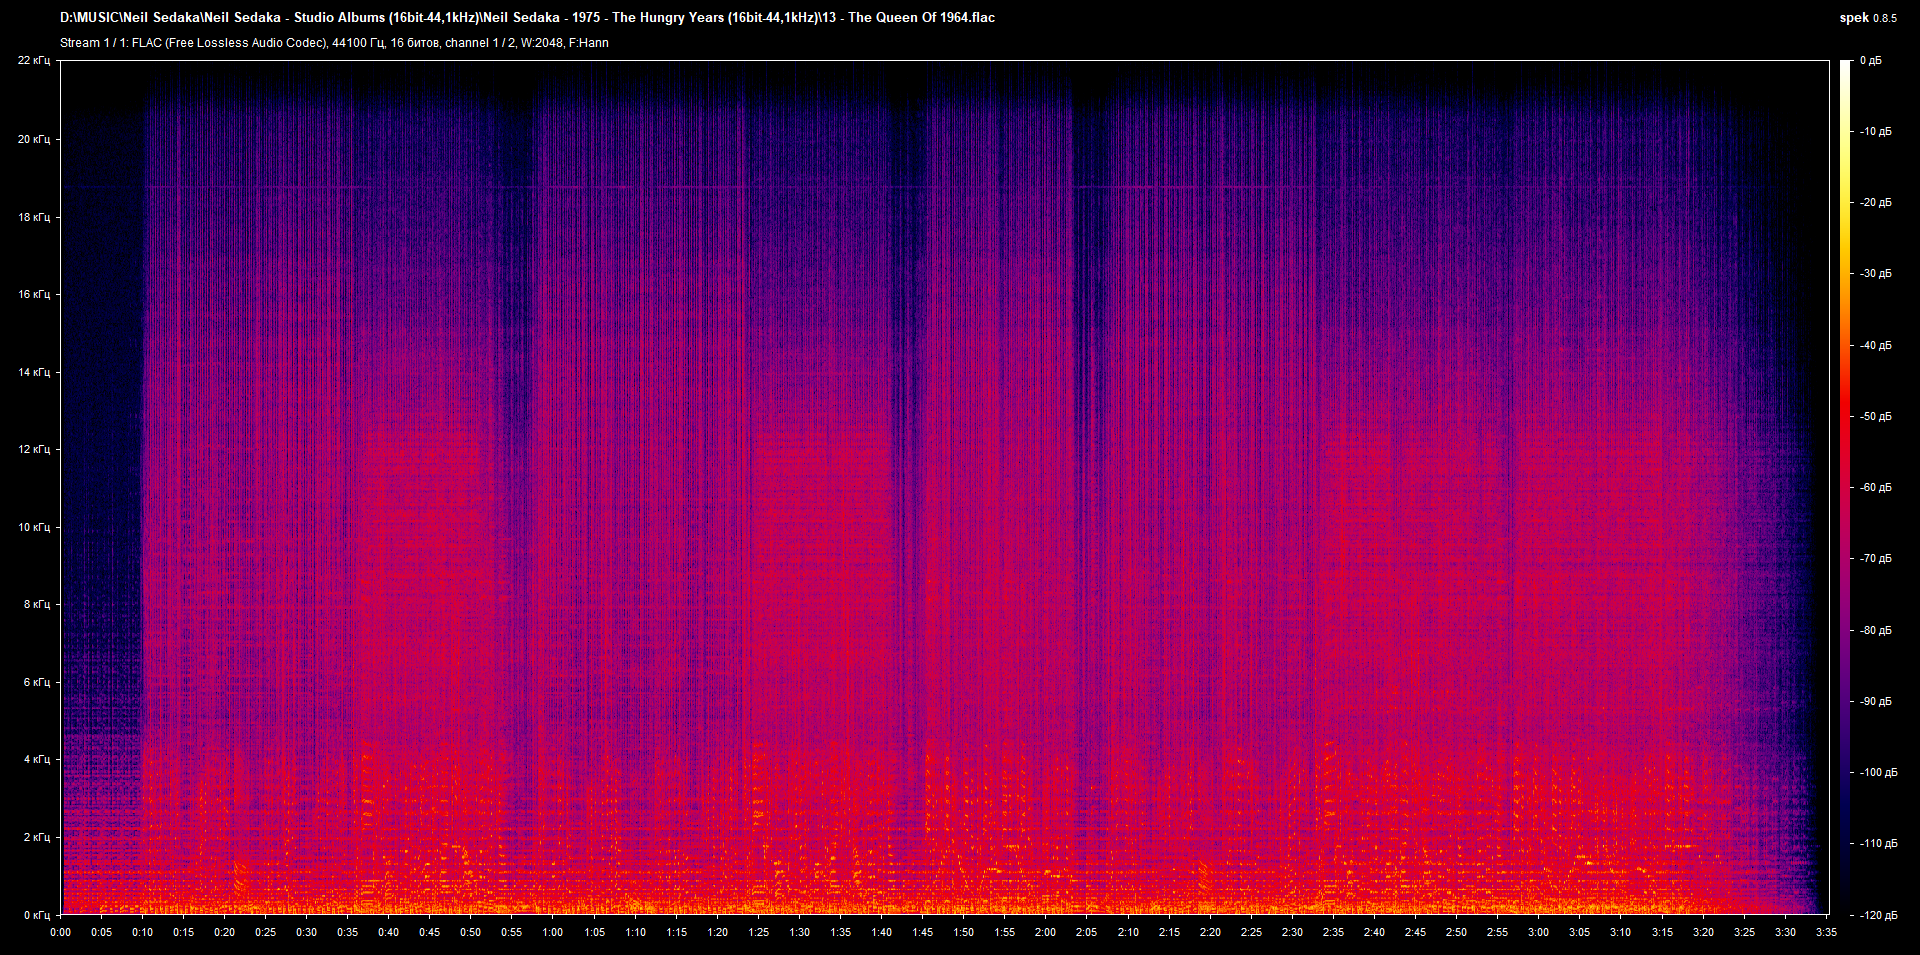Click the vertical color gradient level bar
This screenshot has width=1920, height=955.
point(1845,487)
